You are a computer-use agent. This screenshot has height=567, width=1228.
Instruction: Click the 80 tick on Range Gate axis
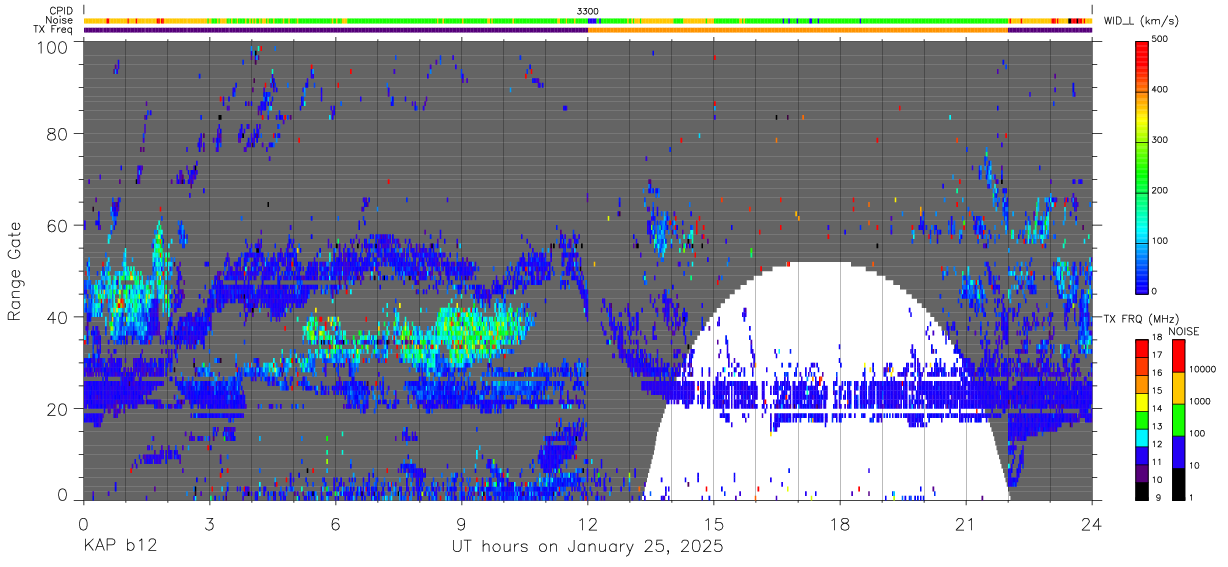click(x=58, y=134)
